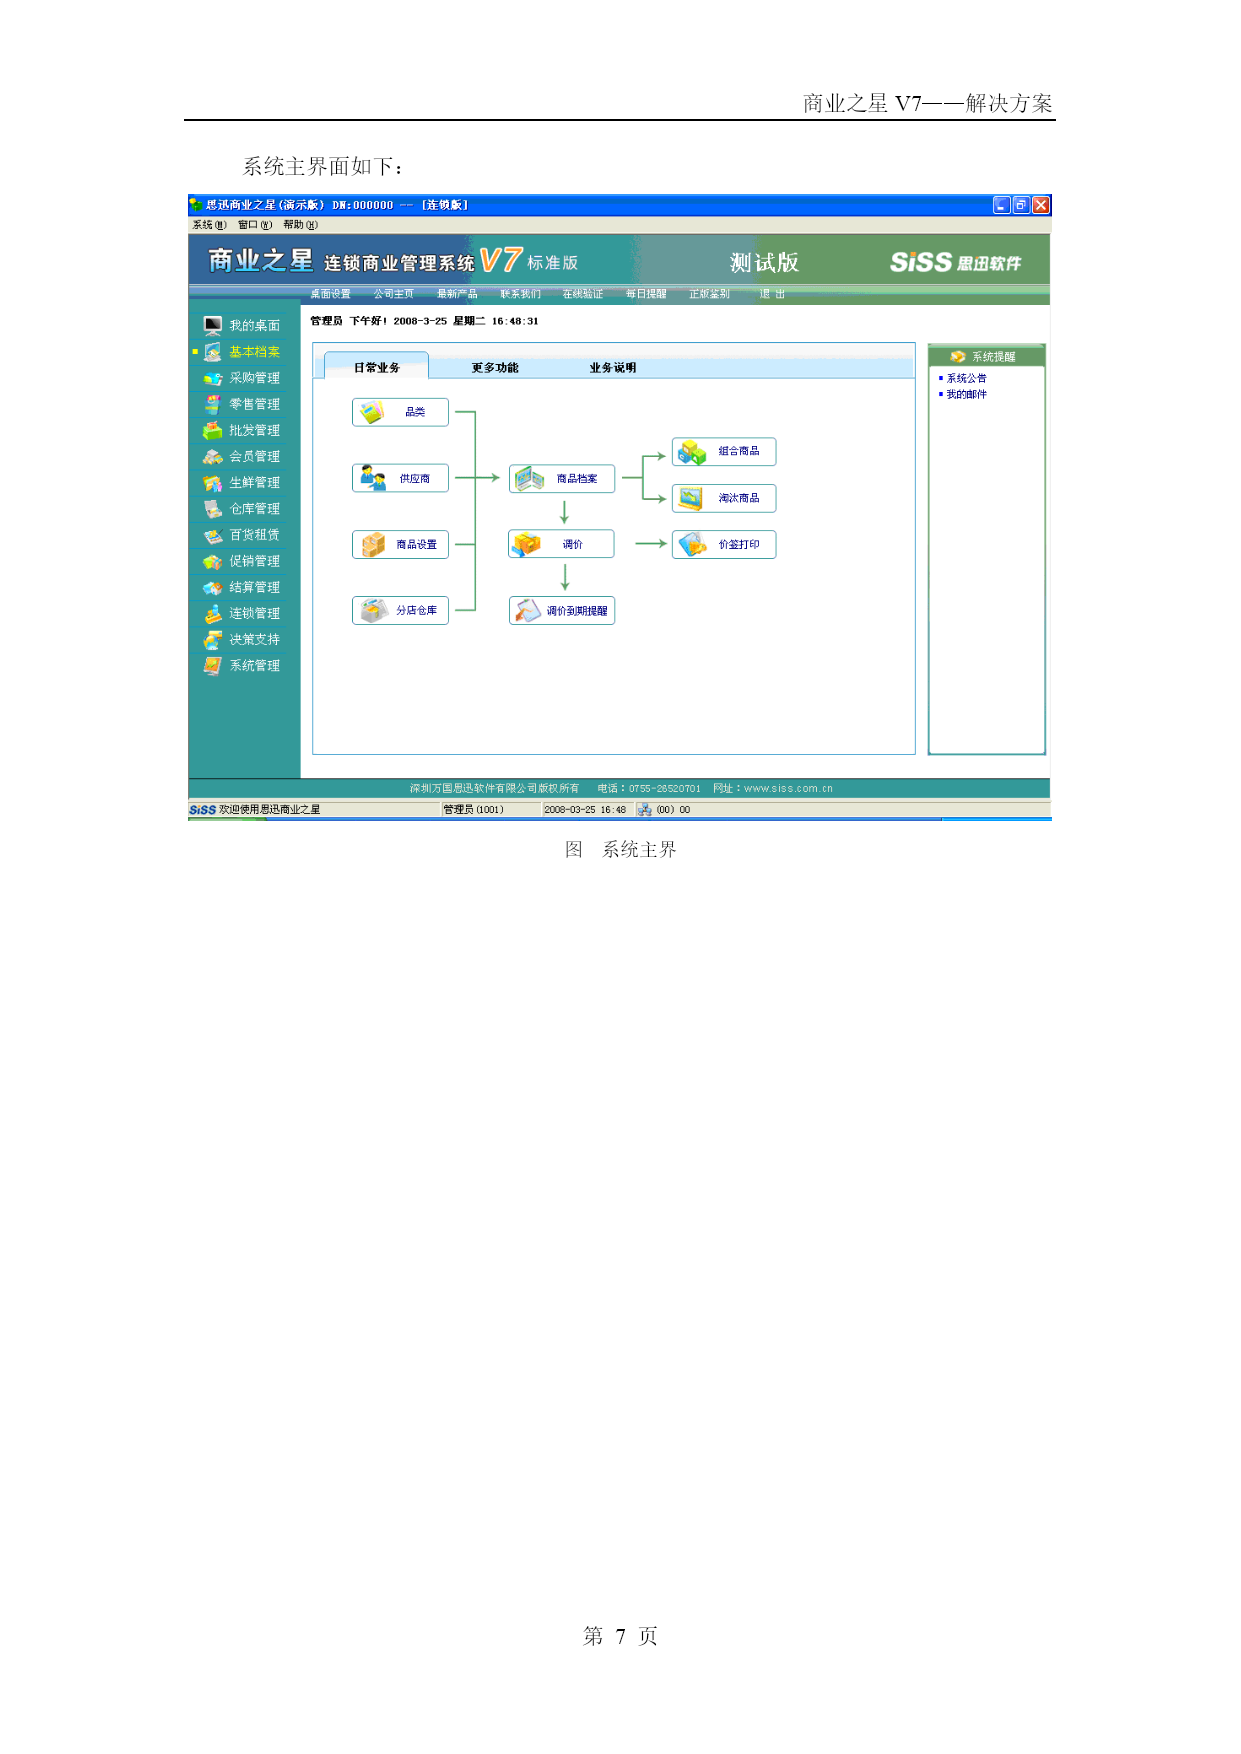Click 最新产品 link
Image resolution: width=1241 pixels, height=1754 pixels.
click(x=457, y=294)
